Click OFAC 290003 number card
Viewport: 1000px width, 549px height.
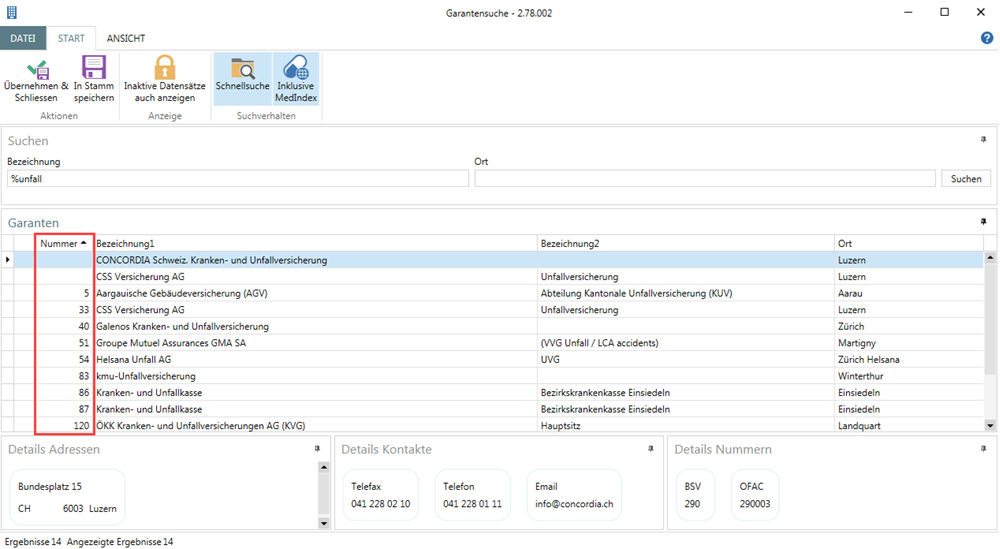click(755, 495)
